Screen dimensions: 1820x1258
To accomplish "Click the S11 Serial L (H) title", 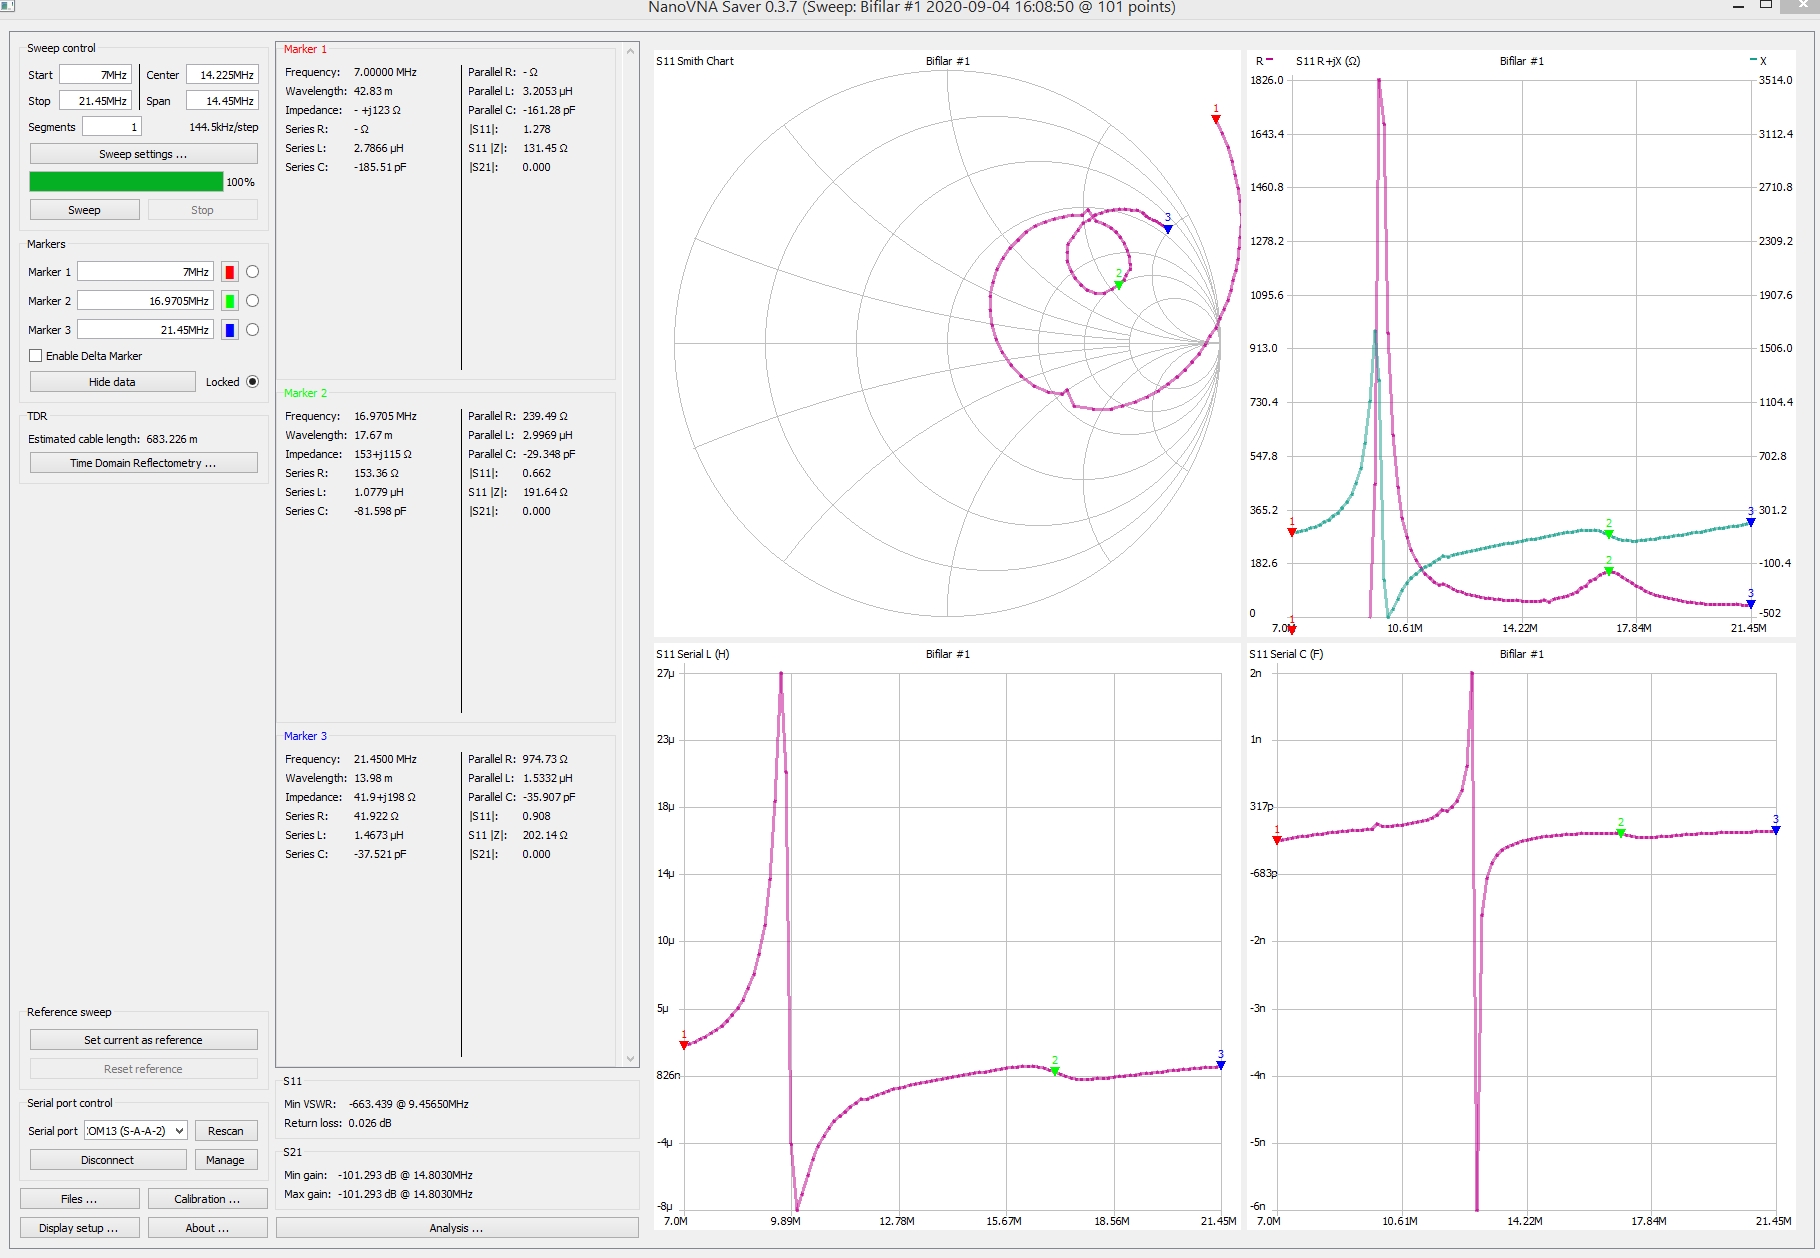I will pyautogui.click(x=693, y=654).
